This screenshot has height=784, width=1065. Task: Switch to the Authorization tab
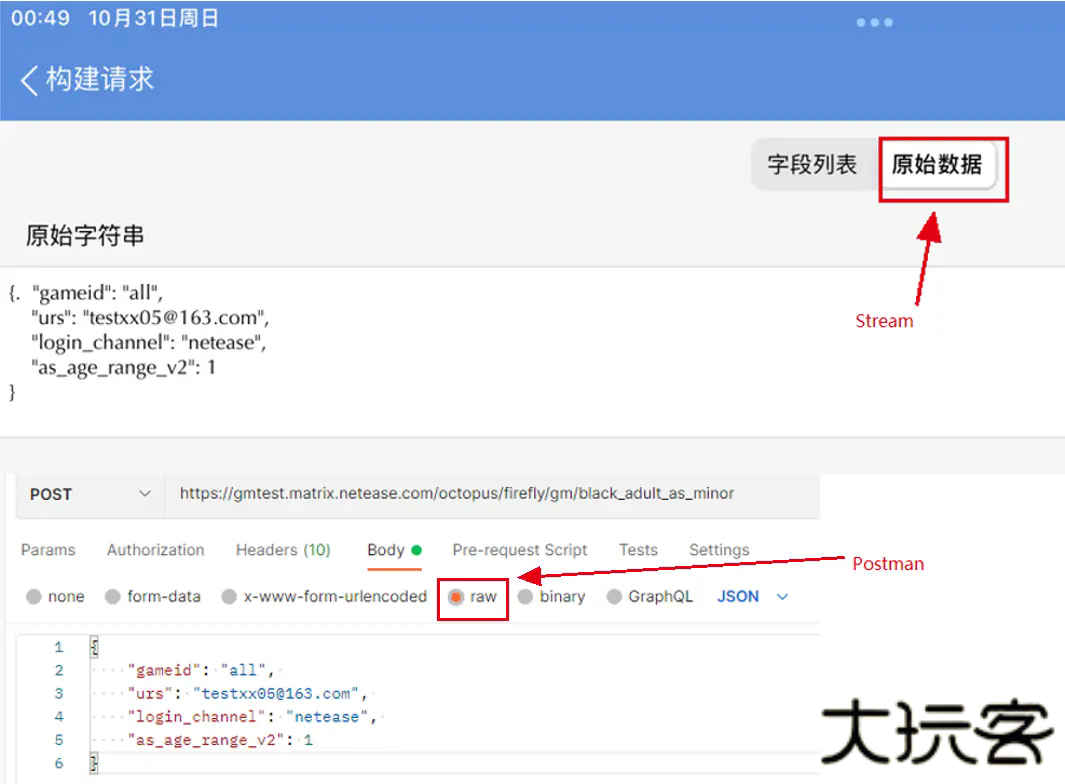pyautogui.click(x=155, y=550)
